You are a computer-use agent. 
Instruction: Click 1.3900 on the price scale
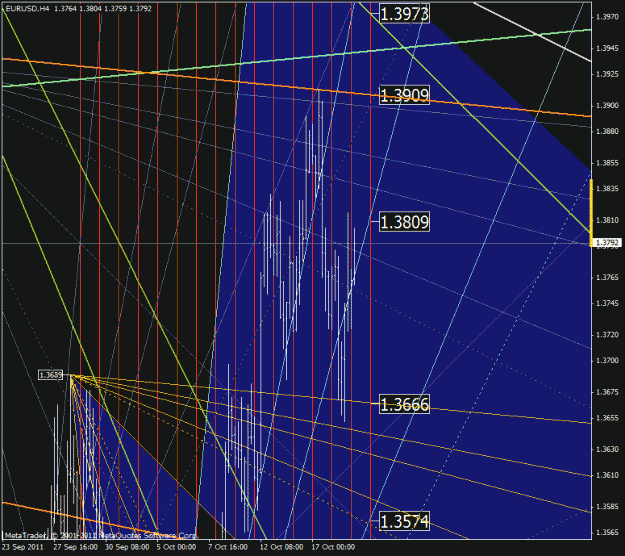(x=607, y=106)
